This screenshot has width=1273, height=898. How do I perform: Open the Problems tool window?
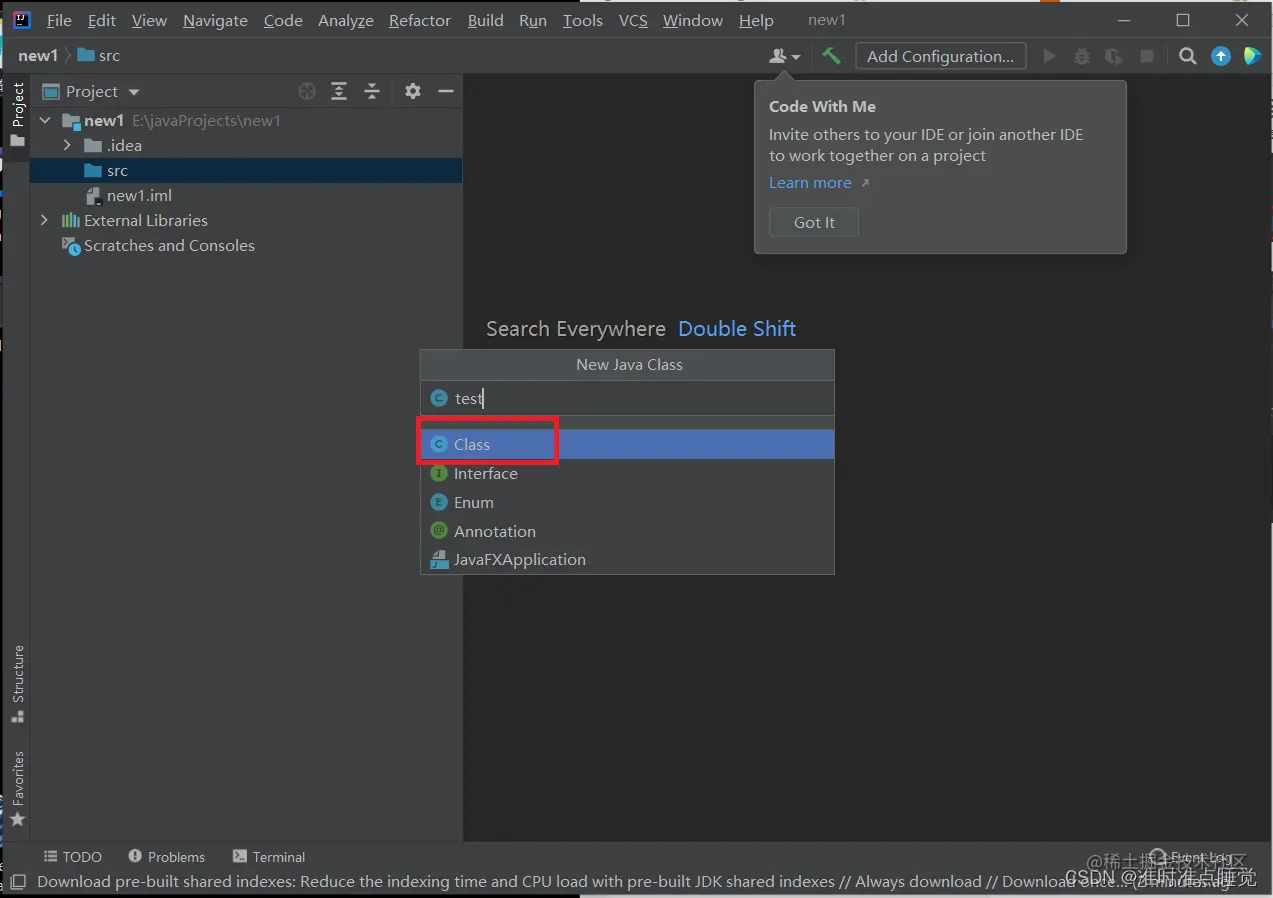166,857
